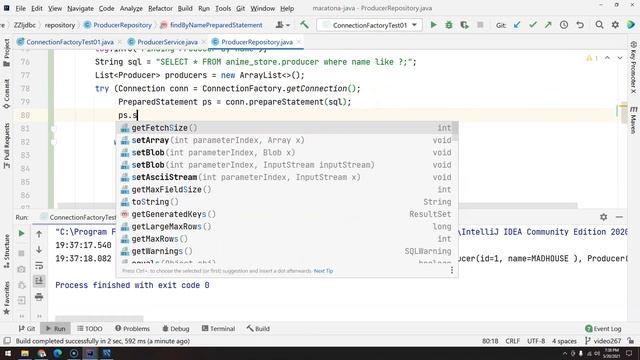640x360 pixels.
Task: Rollback changes with the undo icon
Action: click(x=580, y=25)
